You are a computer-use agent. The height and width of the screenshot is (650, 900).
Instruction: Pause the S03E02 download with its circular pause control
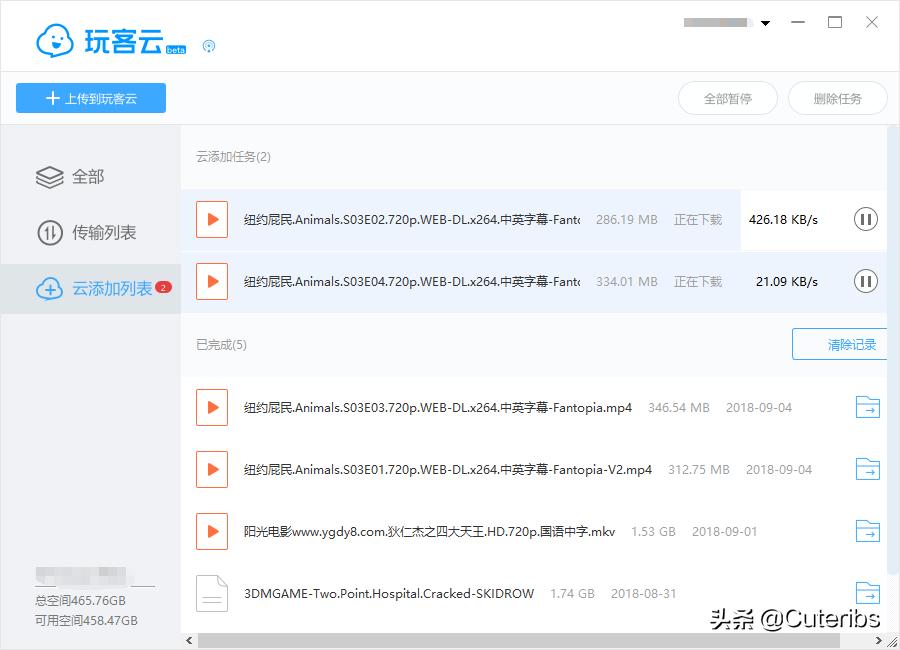[x=865, y=219]
